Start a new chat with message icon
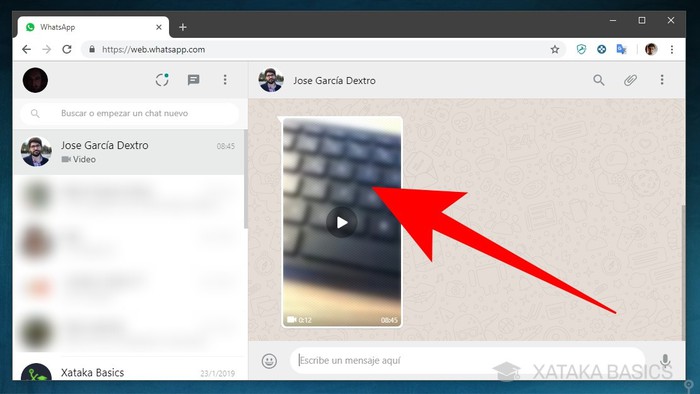 193,80
